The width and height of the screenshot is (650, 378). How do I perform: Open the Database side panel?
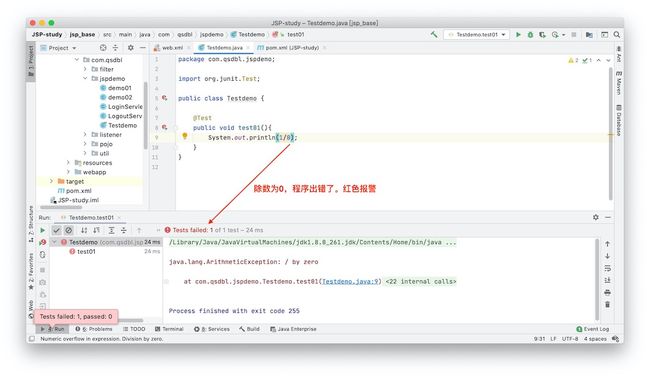tap(618, 121)
